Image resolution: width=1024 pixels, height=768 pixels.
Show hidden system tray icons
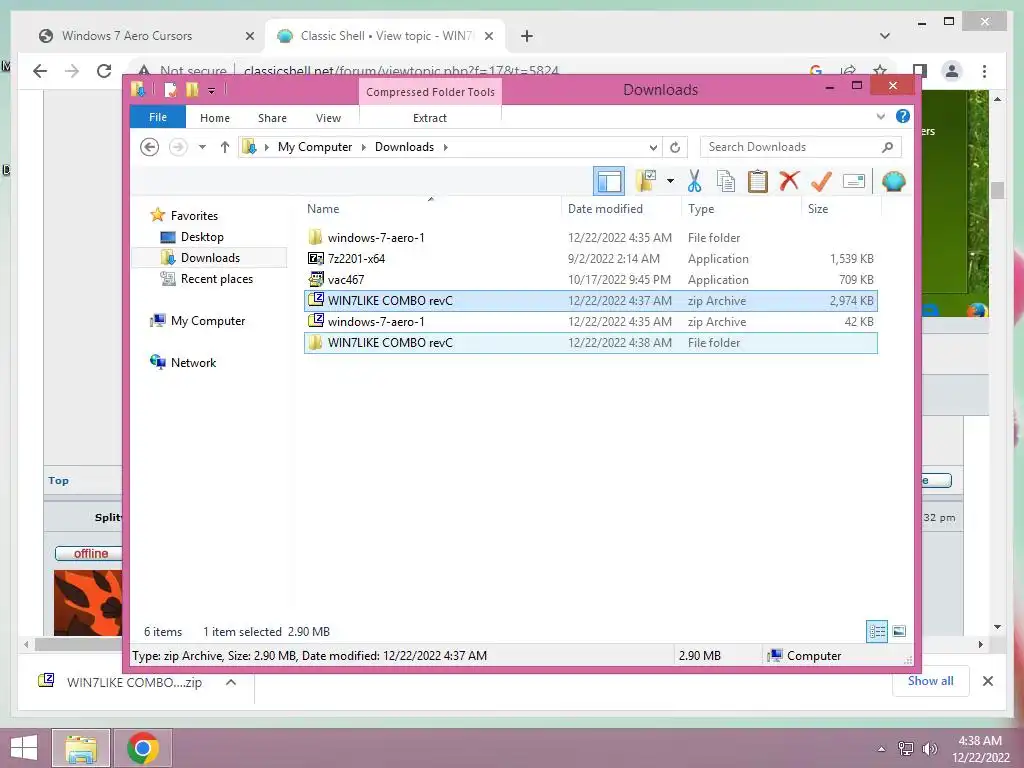(x=881, y=749)
